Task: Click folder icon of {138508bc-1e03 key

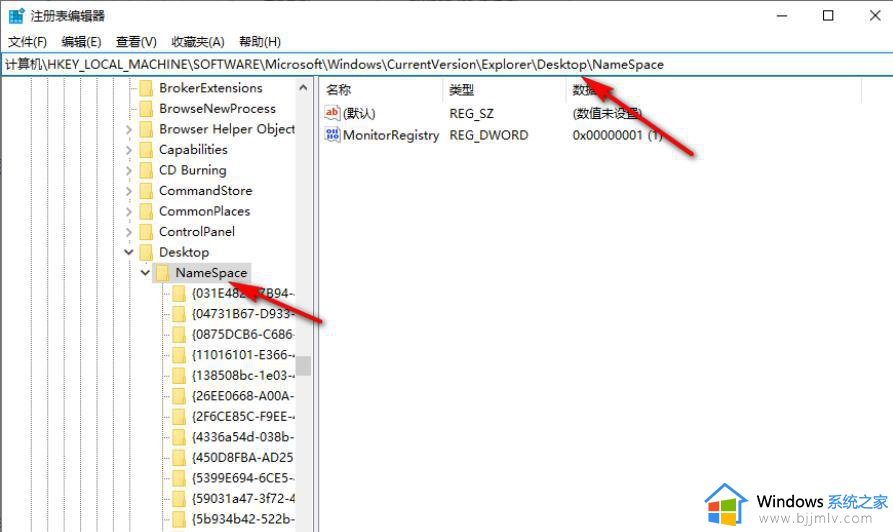Action: (179, 375)
